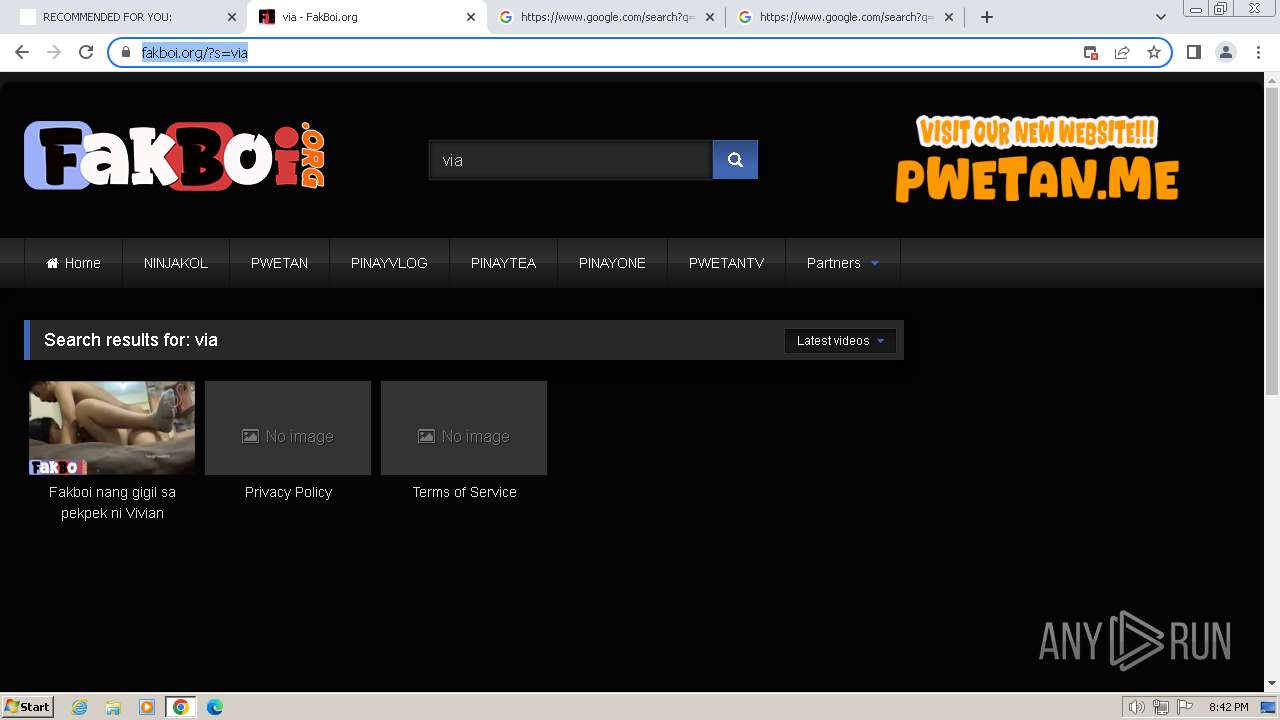Open the 'Latest videos' sort dropdown
1280x720 pixels.
[840, 341]
